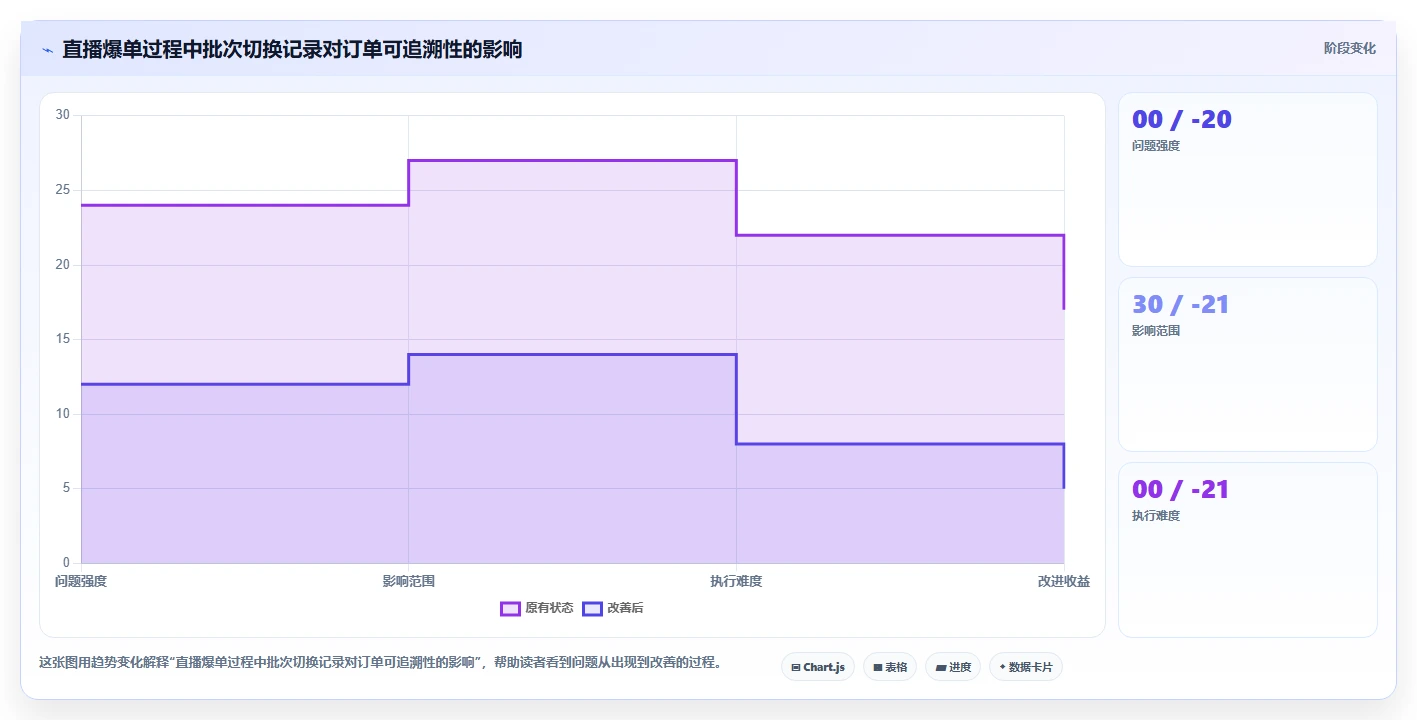Open the 问题强度 data card
Image resolution: width=1417 pixels, height=720 pixels.
1247,180
